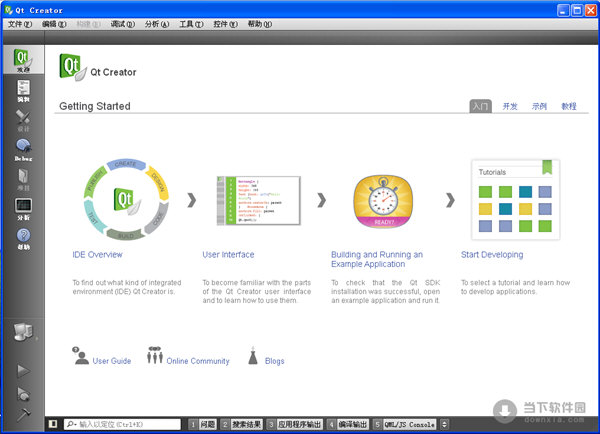Open the output pane selector arrows

click(444, 424)
